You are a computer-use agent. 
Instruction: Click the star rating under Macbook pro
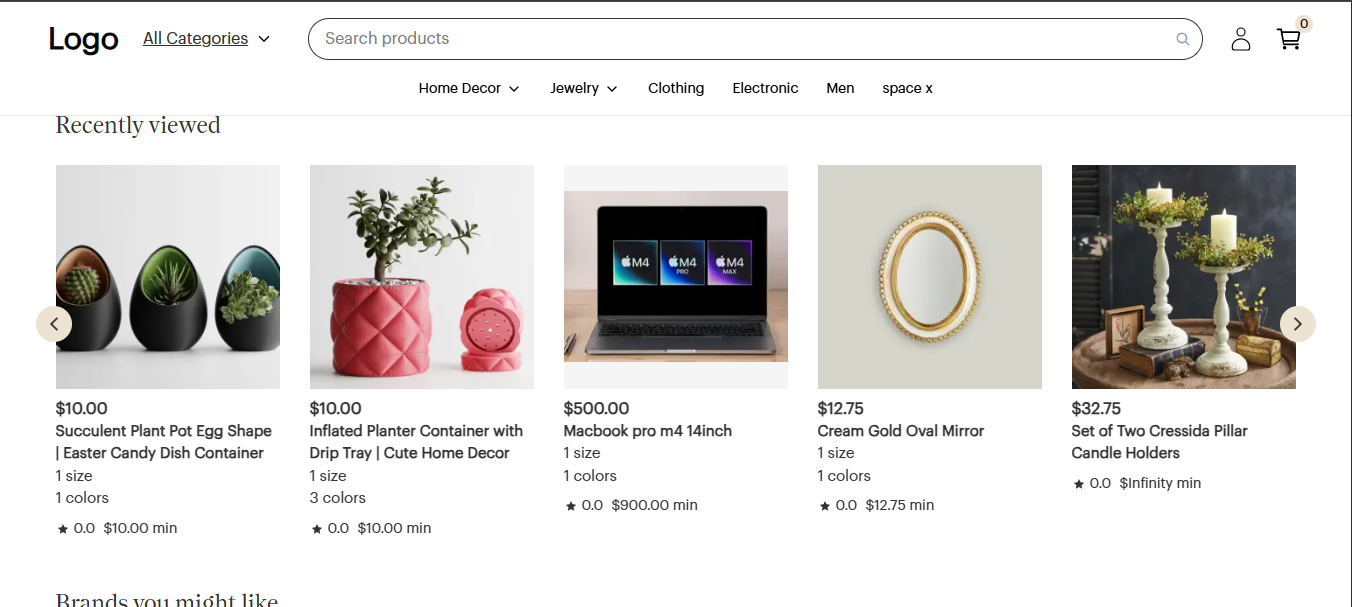pyautogui.click(x=585, y=505)
